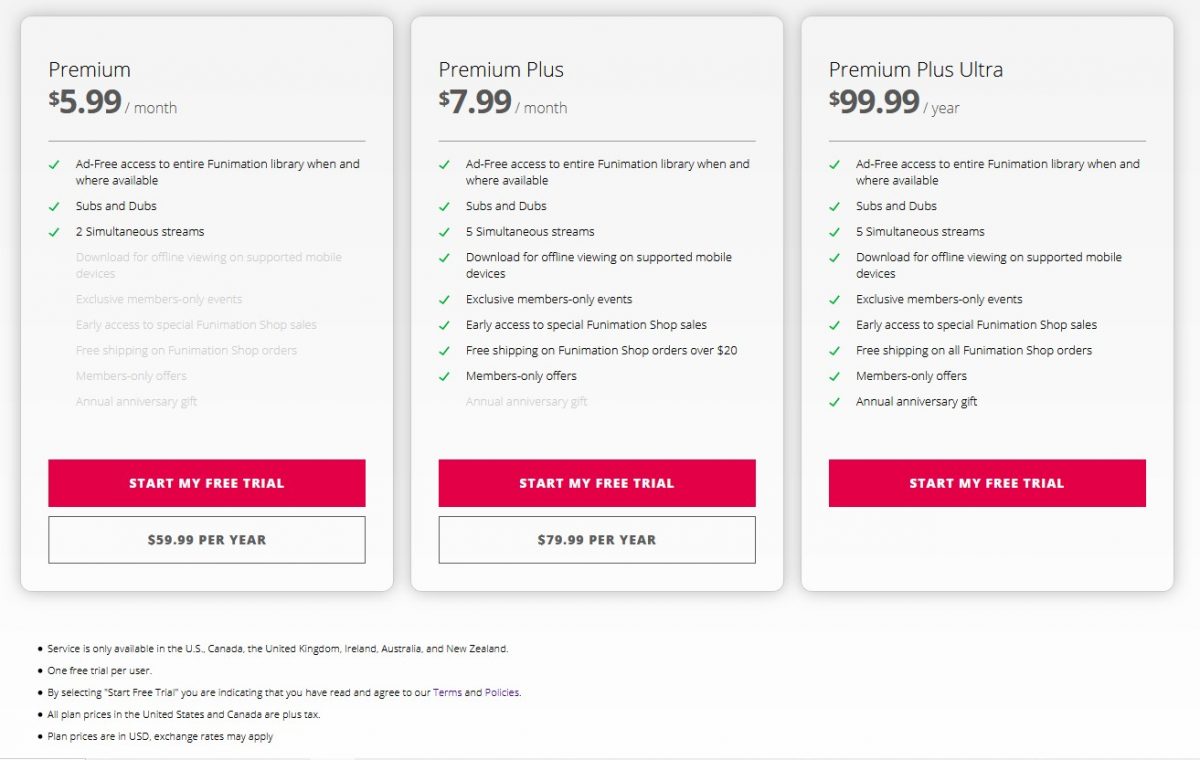This screenshot has width=1200, height=760.
Task: Click Premium Plus checkmark for Members-only offers
Action: click(x=444, y=377)
